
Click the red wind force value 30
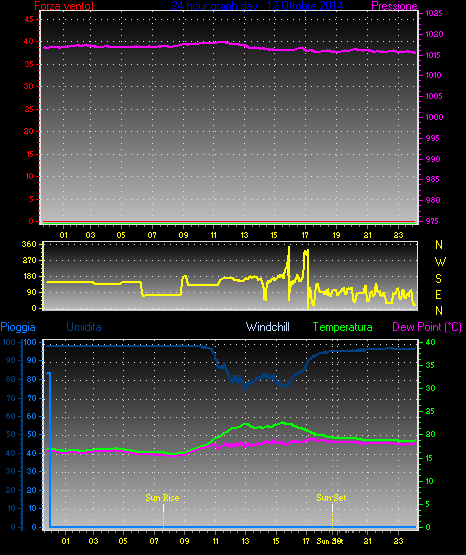[29, 86]
